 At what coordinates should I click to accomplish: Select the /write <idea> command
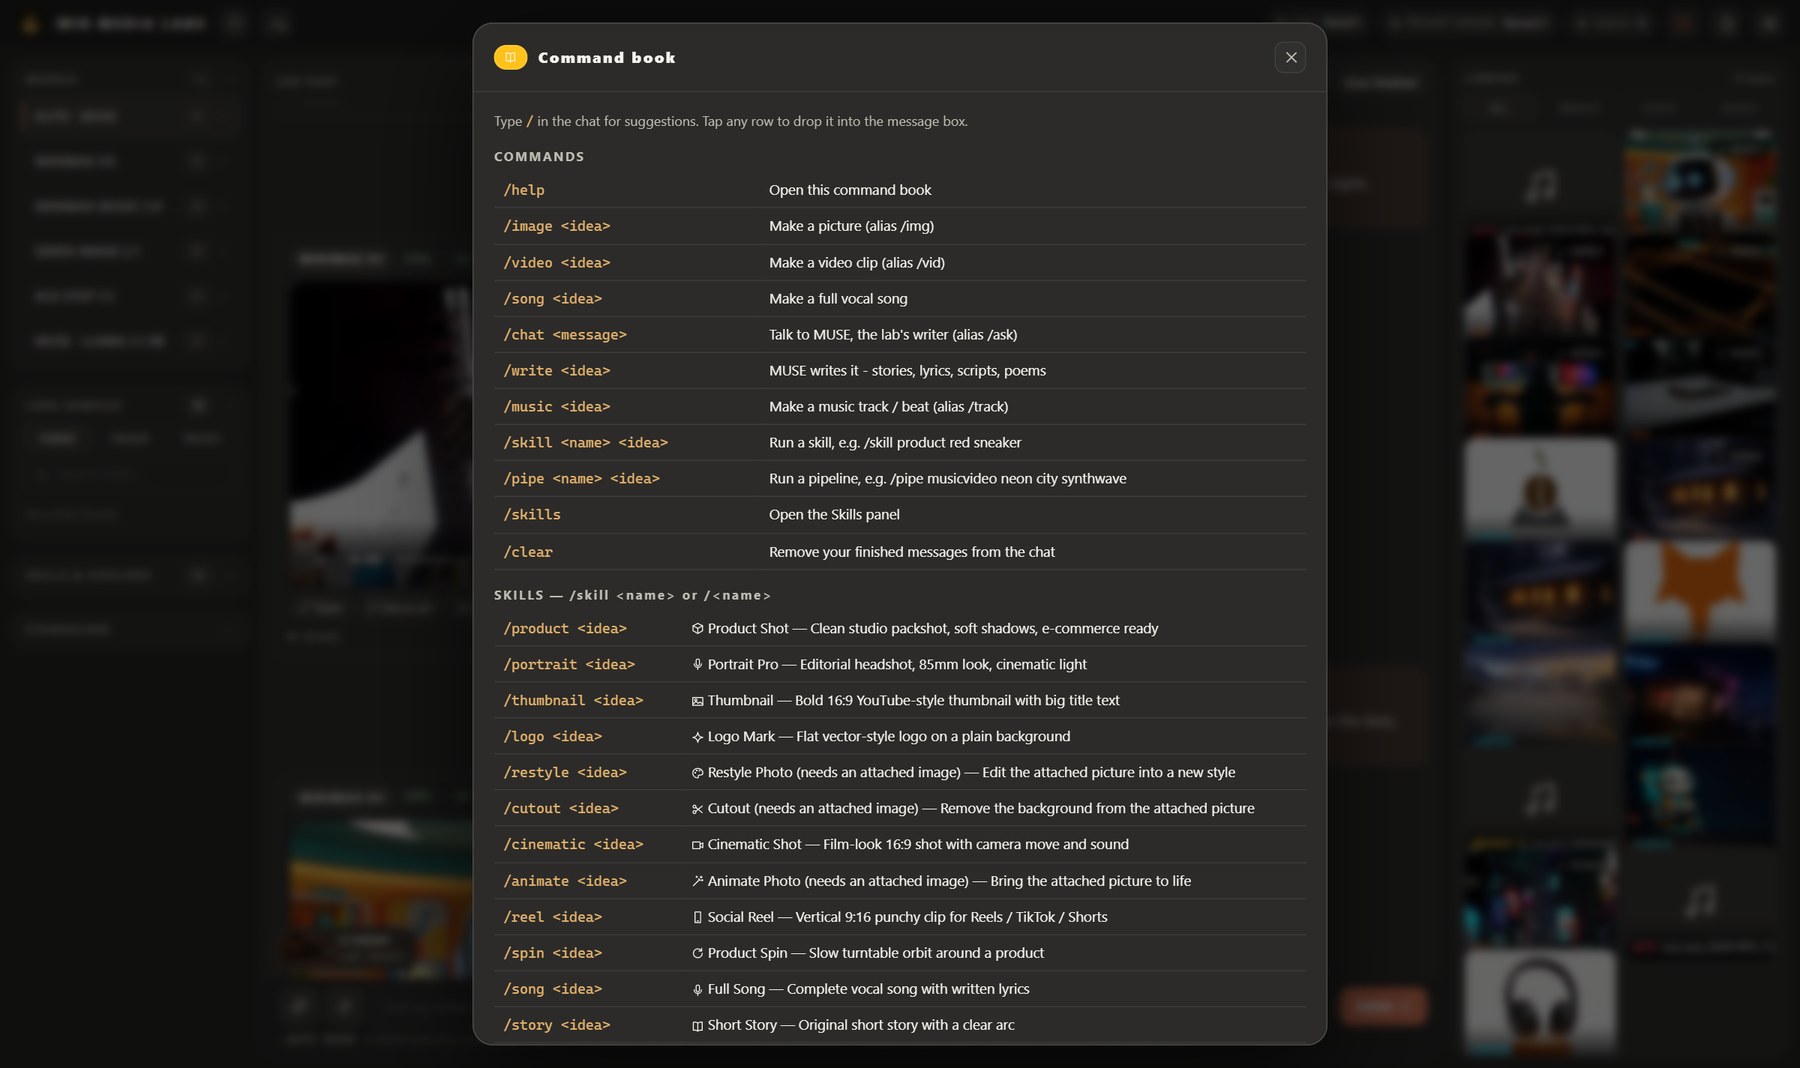(x=900, y=371)
